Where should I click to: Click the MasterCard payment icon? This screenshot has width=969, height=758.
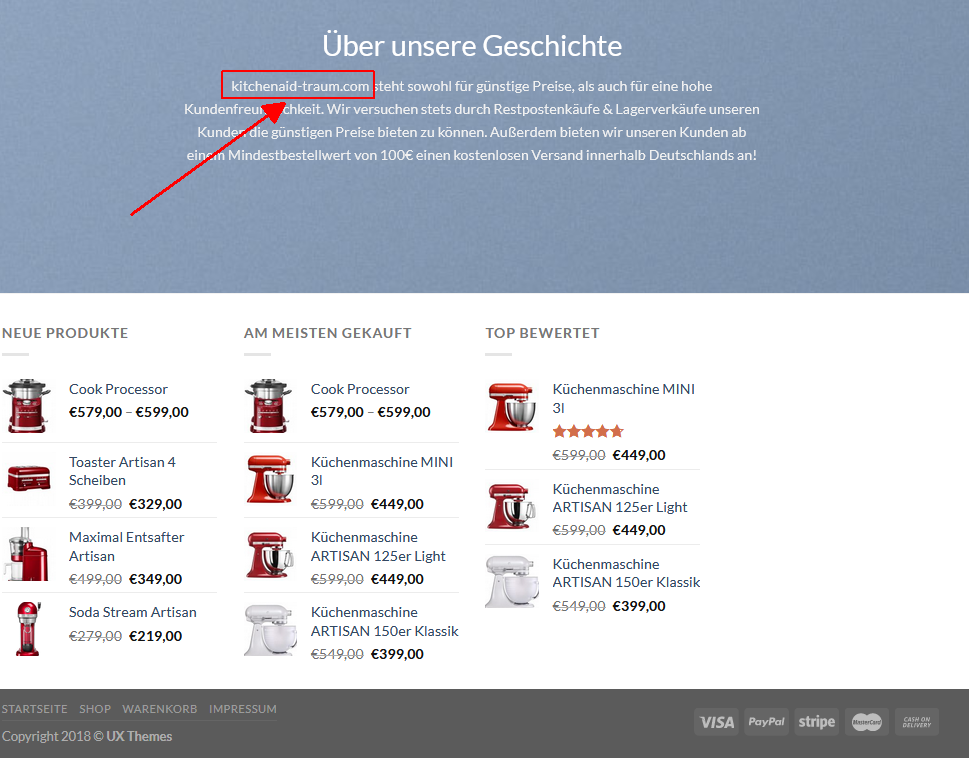[866, 722]
